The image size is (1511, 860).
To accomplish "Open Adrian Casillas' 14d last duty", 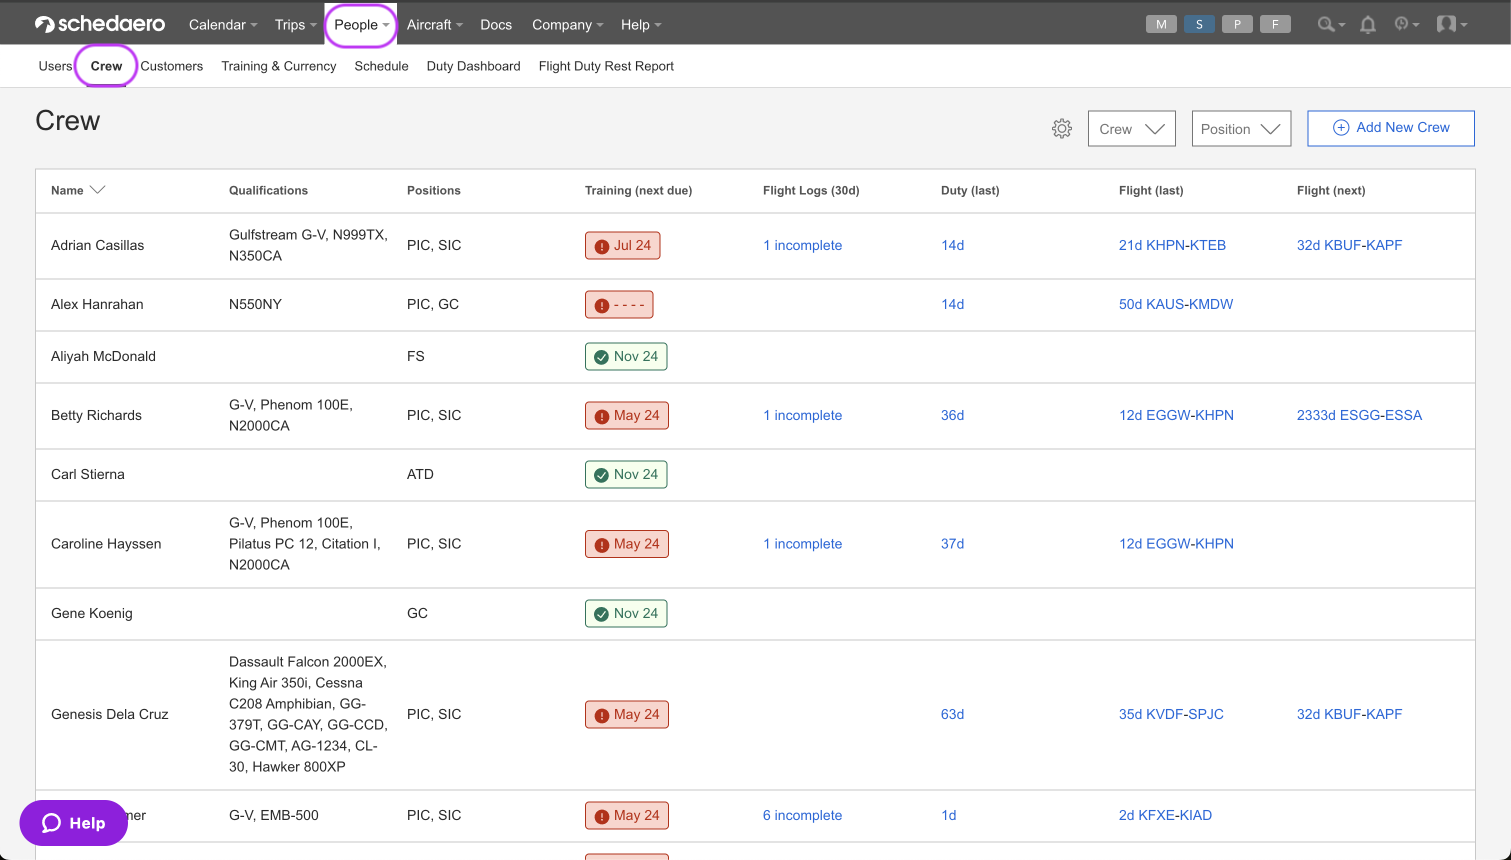I will point(953,245).
